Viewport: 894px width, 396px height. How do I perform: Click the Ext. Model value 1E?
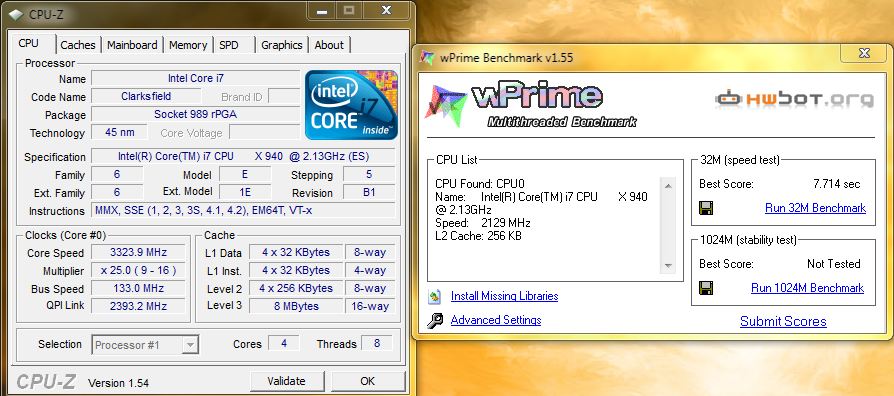click(245, 192)
